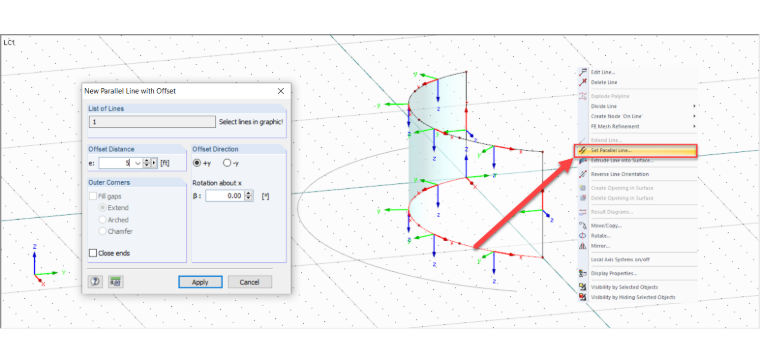Click the rotation β value field

pyautogui.click(x=225, y=196)
